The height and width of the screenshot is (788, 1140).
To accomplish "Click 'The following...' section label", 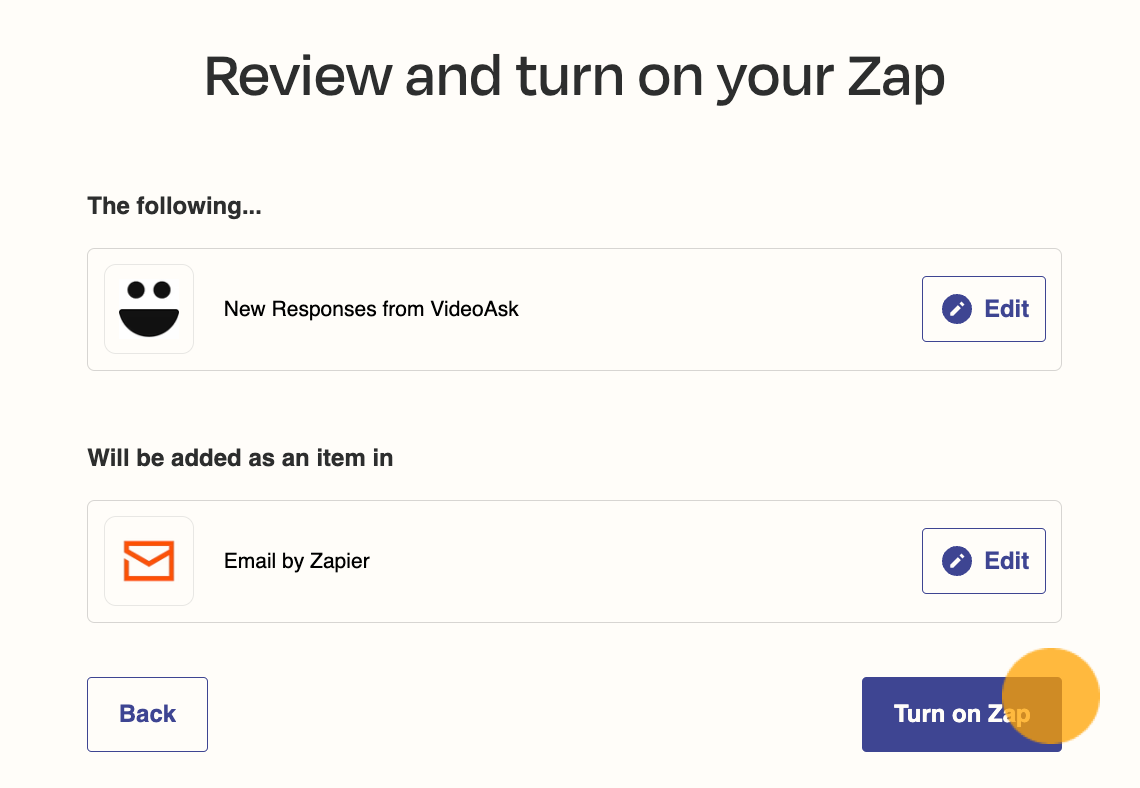I will click(x=174, y=206).
